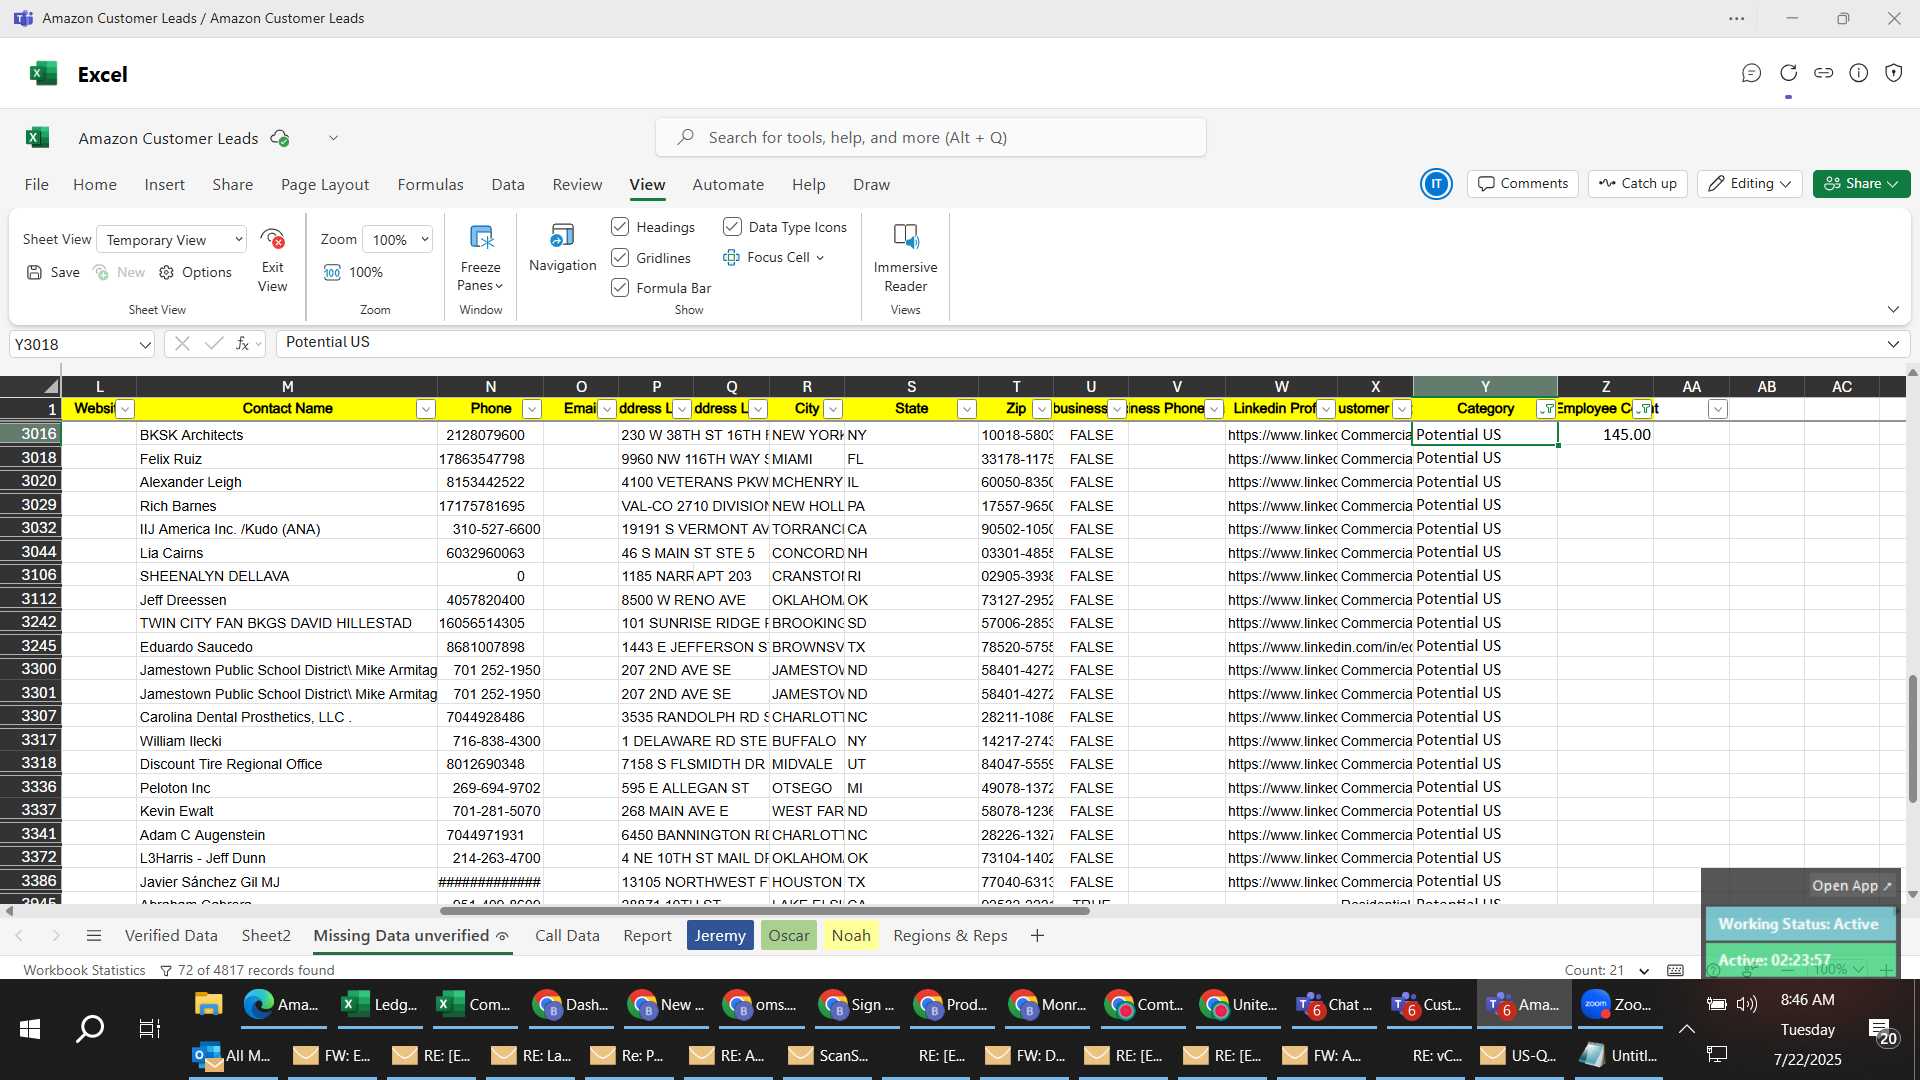Click the horizontal scrollbar thumb
Viewport: 1920px width, 1080px height.
pyautogui.click(x=765, y=911)
